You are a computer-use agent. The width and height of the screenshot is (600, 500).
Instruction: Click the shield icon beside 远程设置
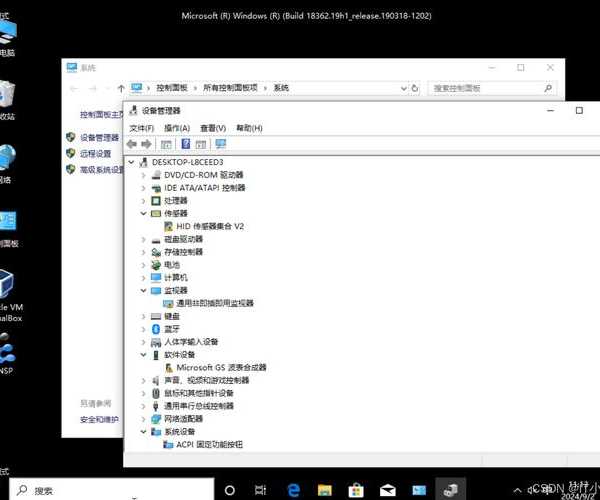click(70, 153)
